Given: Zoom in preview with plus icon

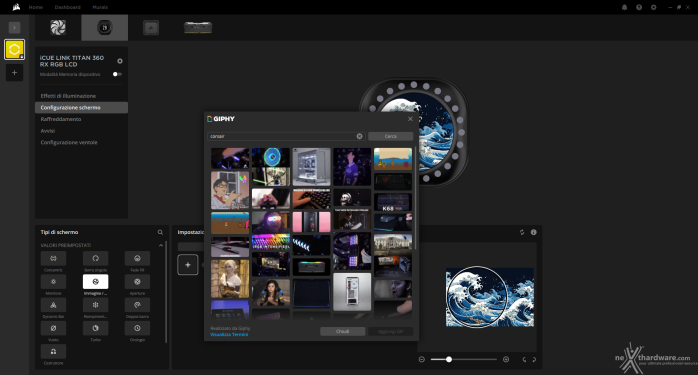Looking at the screenshot, I should pyautogui.click(x=506, y=359).
